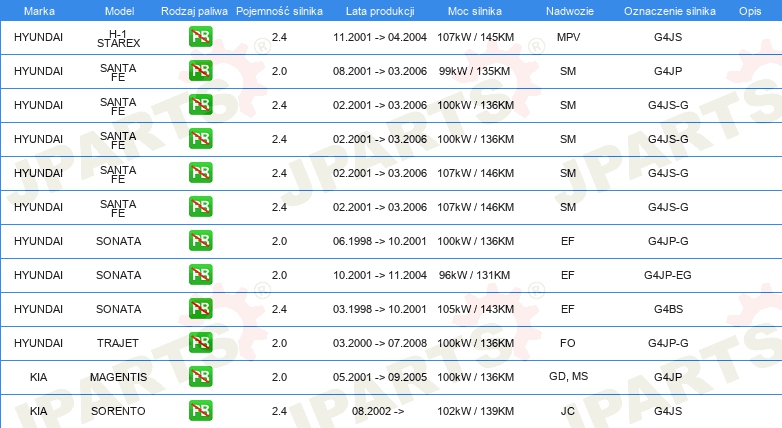Select the date range 05.2001 -> 09.2005
The height and width of the screenshot is (428, 782).
[380, 377]
